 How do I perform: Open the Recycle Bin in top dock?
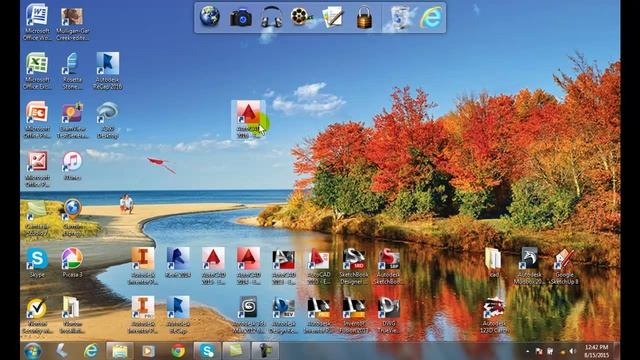point(400,18)
